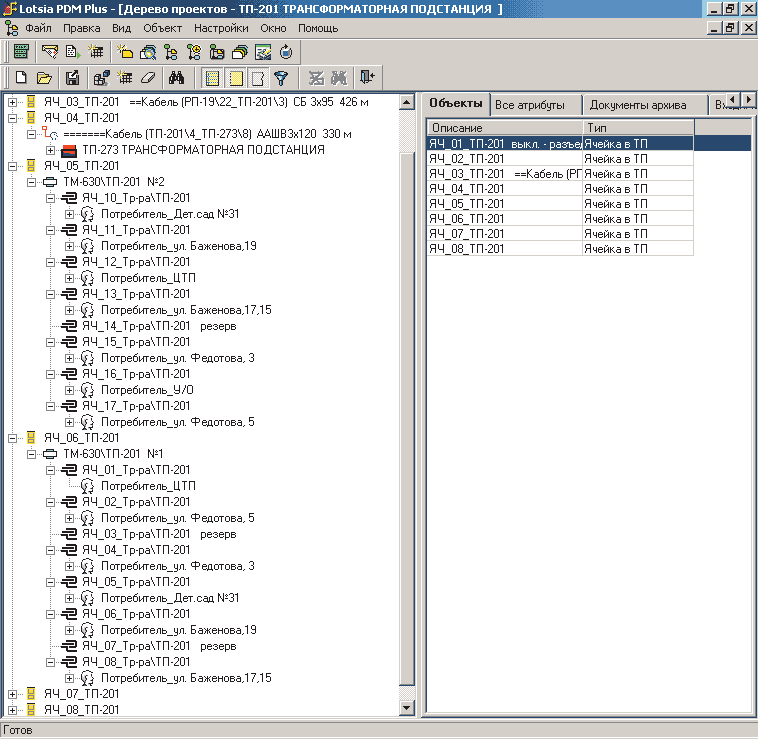Click the eraser icon in toolbar

(148, 78)
